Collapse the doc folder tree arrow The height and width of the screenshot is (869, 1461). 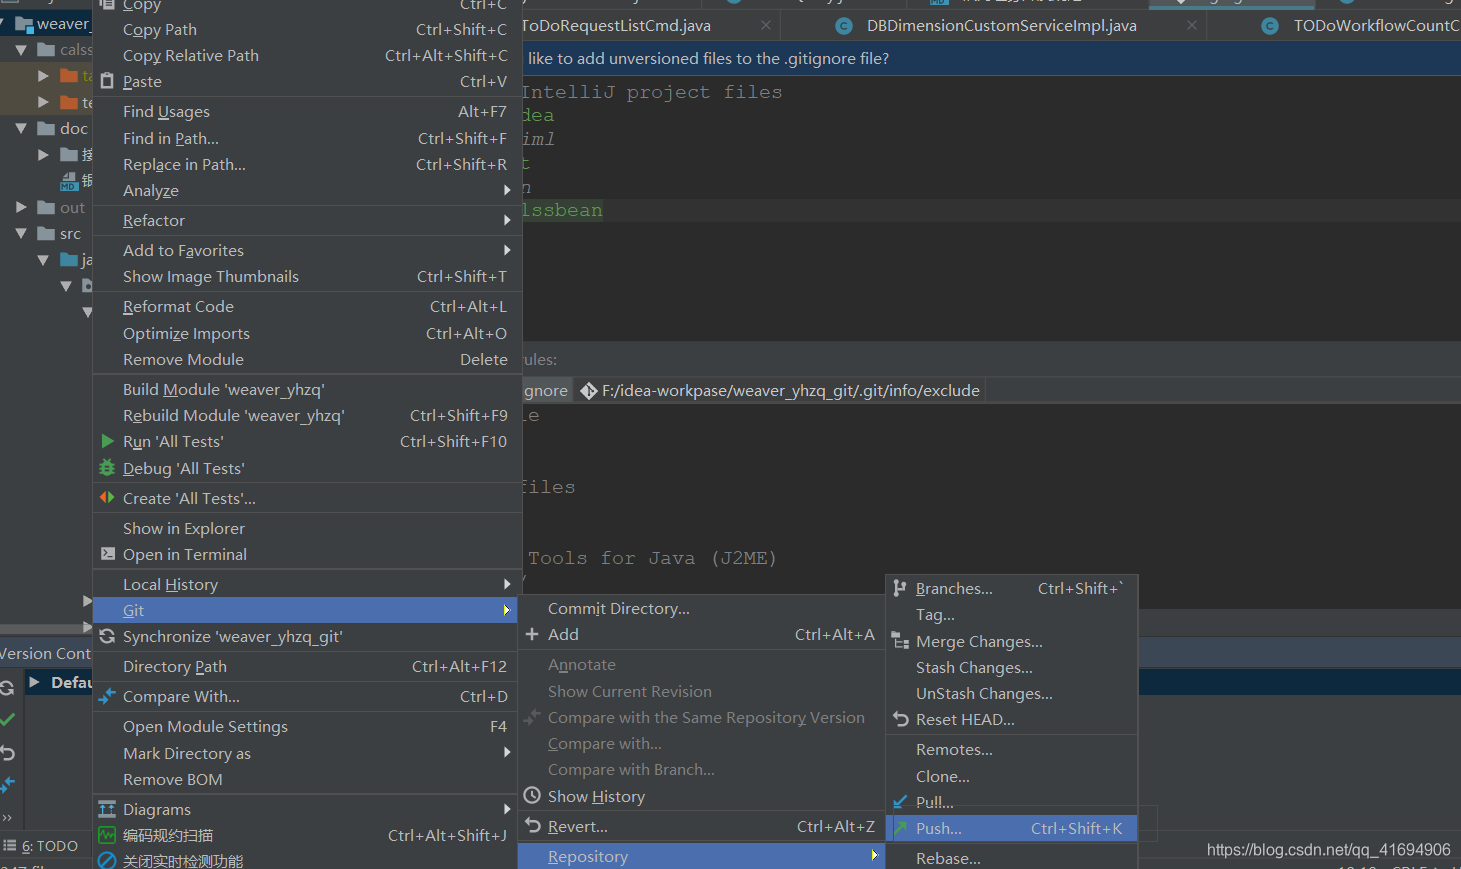point(21,128)
